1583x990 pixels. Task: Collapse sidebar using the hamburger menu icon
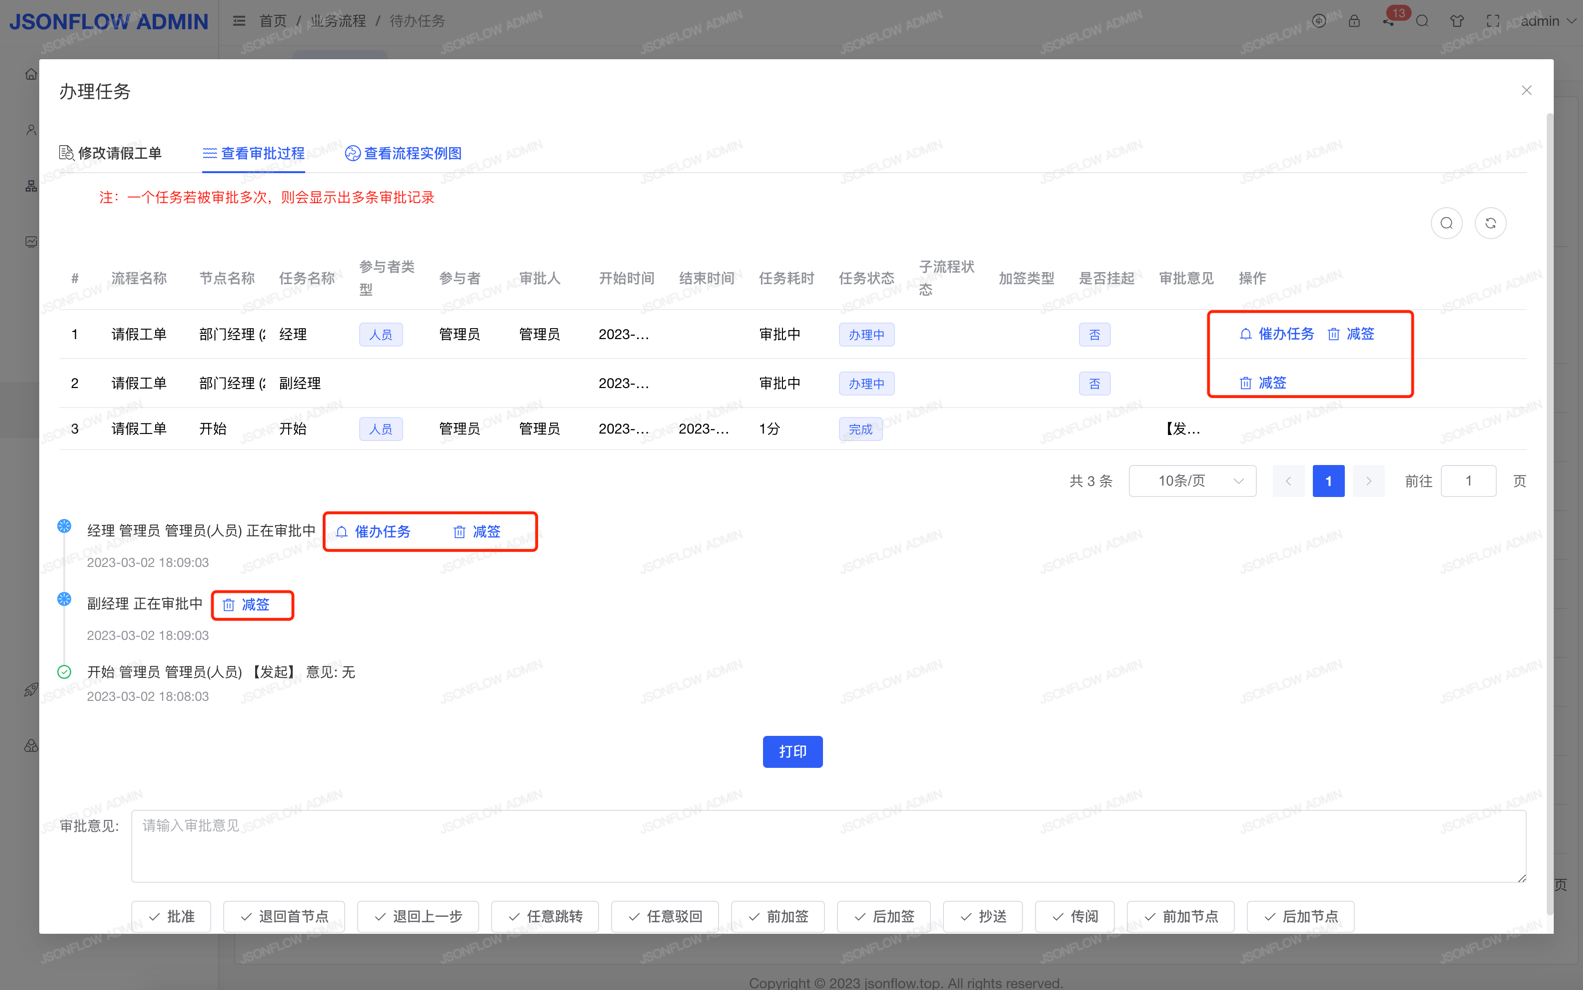point(239,20)
